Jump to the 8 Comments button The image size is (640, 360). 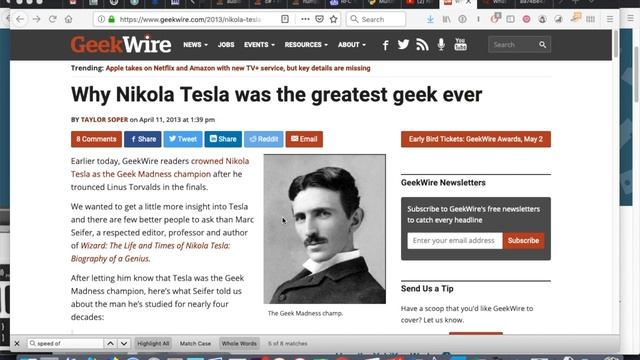coord(96,139)
